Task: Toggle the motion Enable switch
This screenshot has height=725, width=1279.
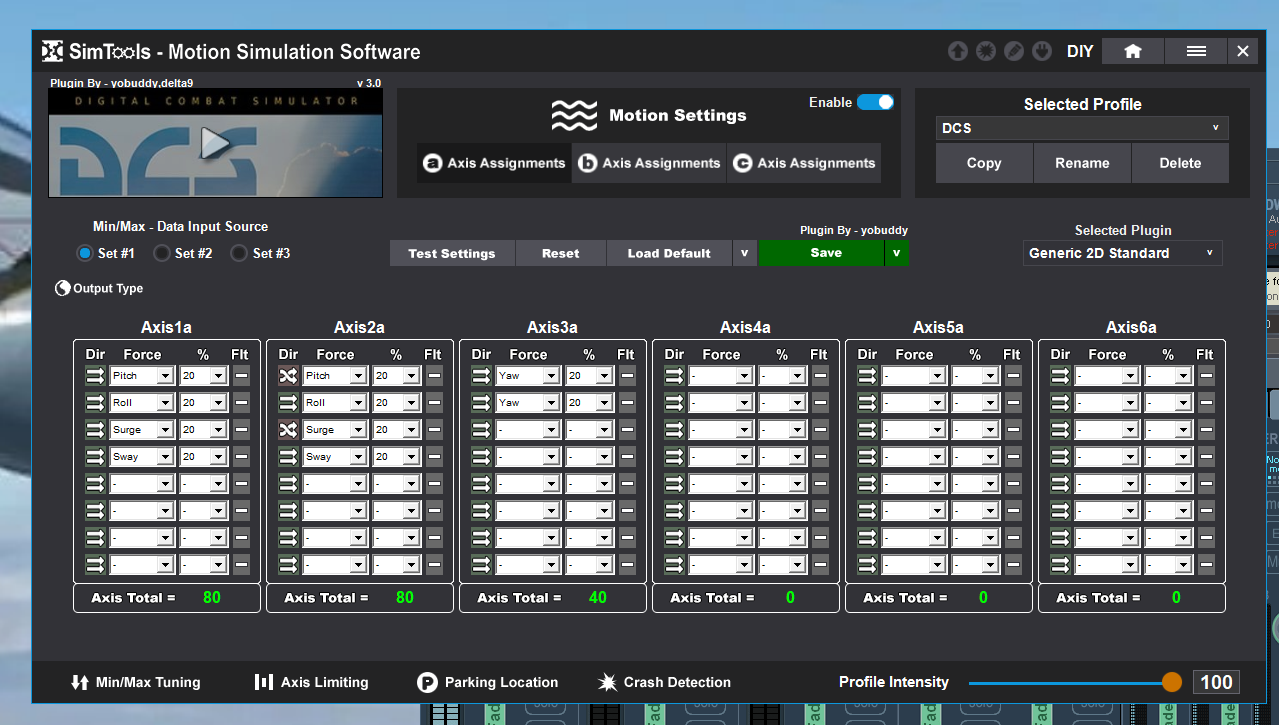Action: pyautogui.click(x=875, y=102)
